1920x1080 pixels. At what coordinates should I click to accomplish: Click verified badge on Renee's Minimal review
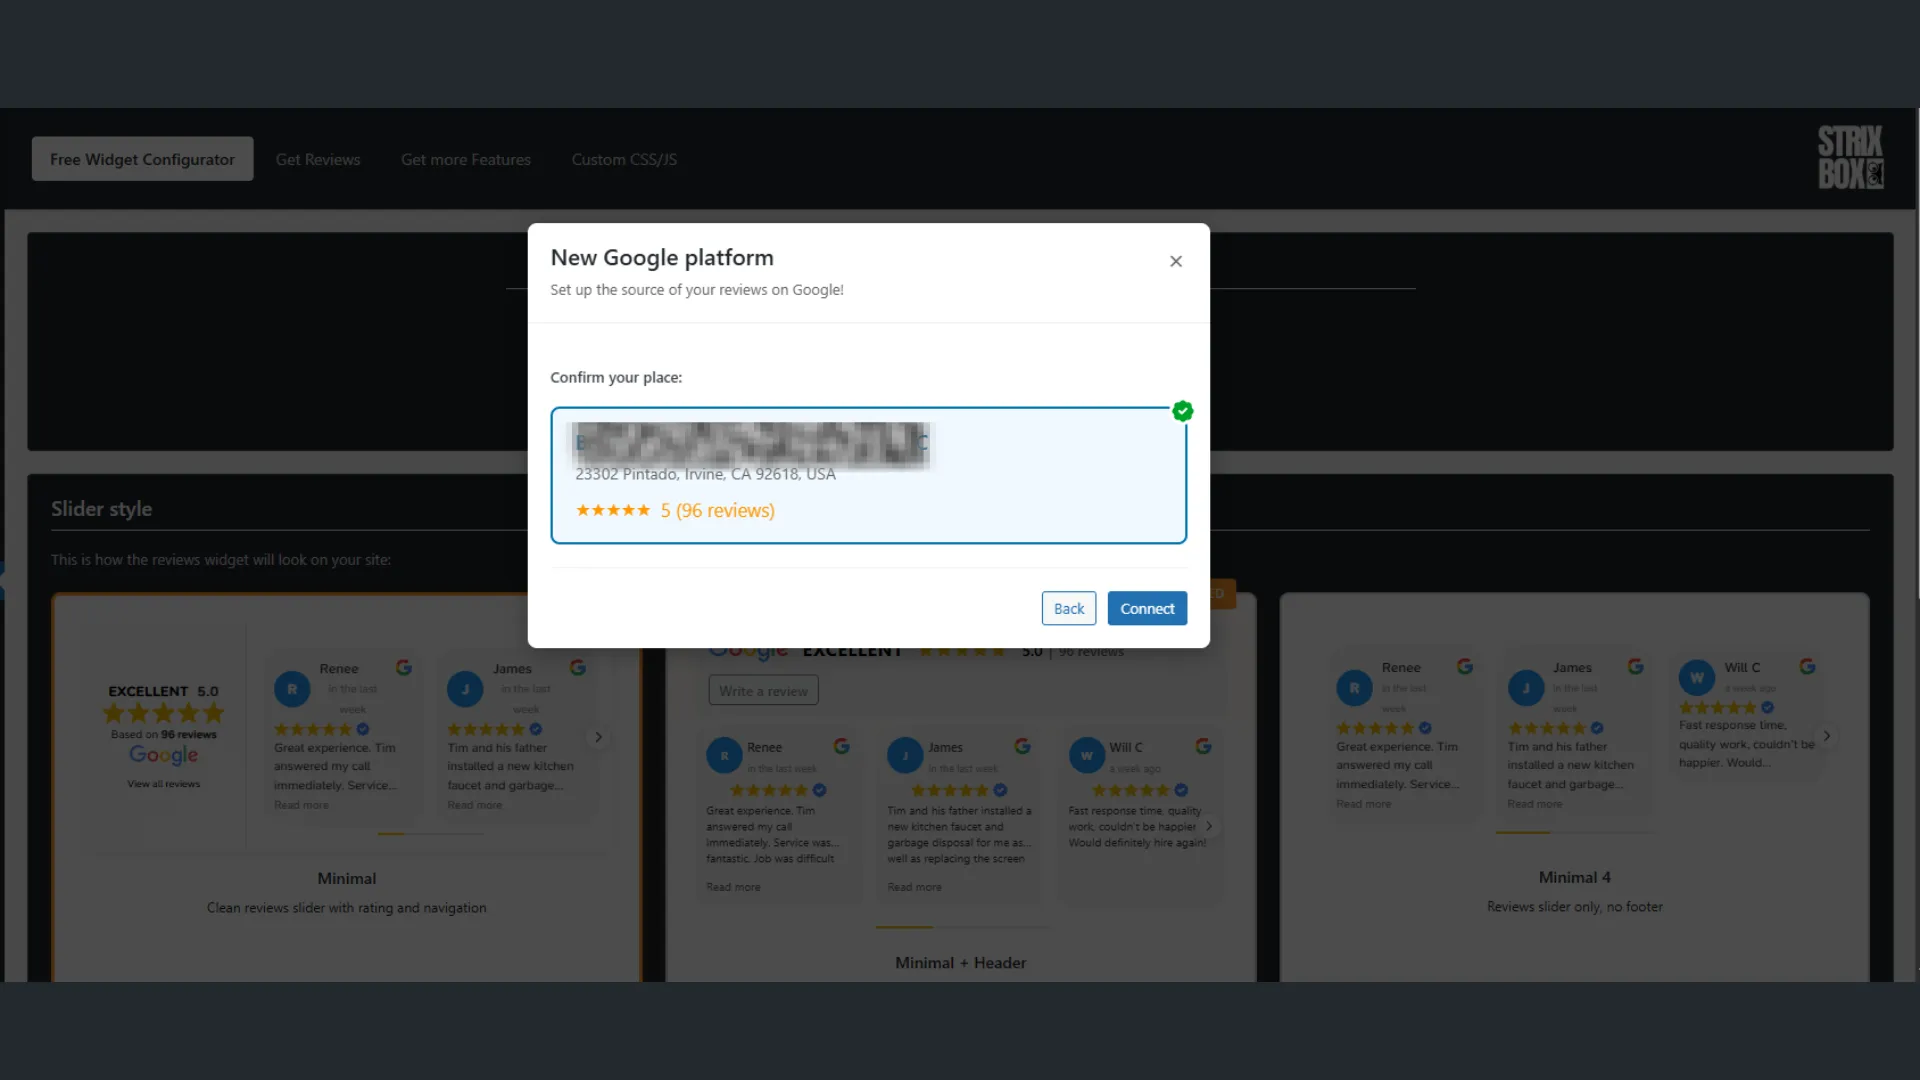(x=363, y=729)
